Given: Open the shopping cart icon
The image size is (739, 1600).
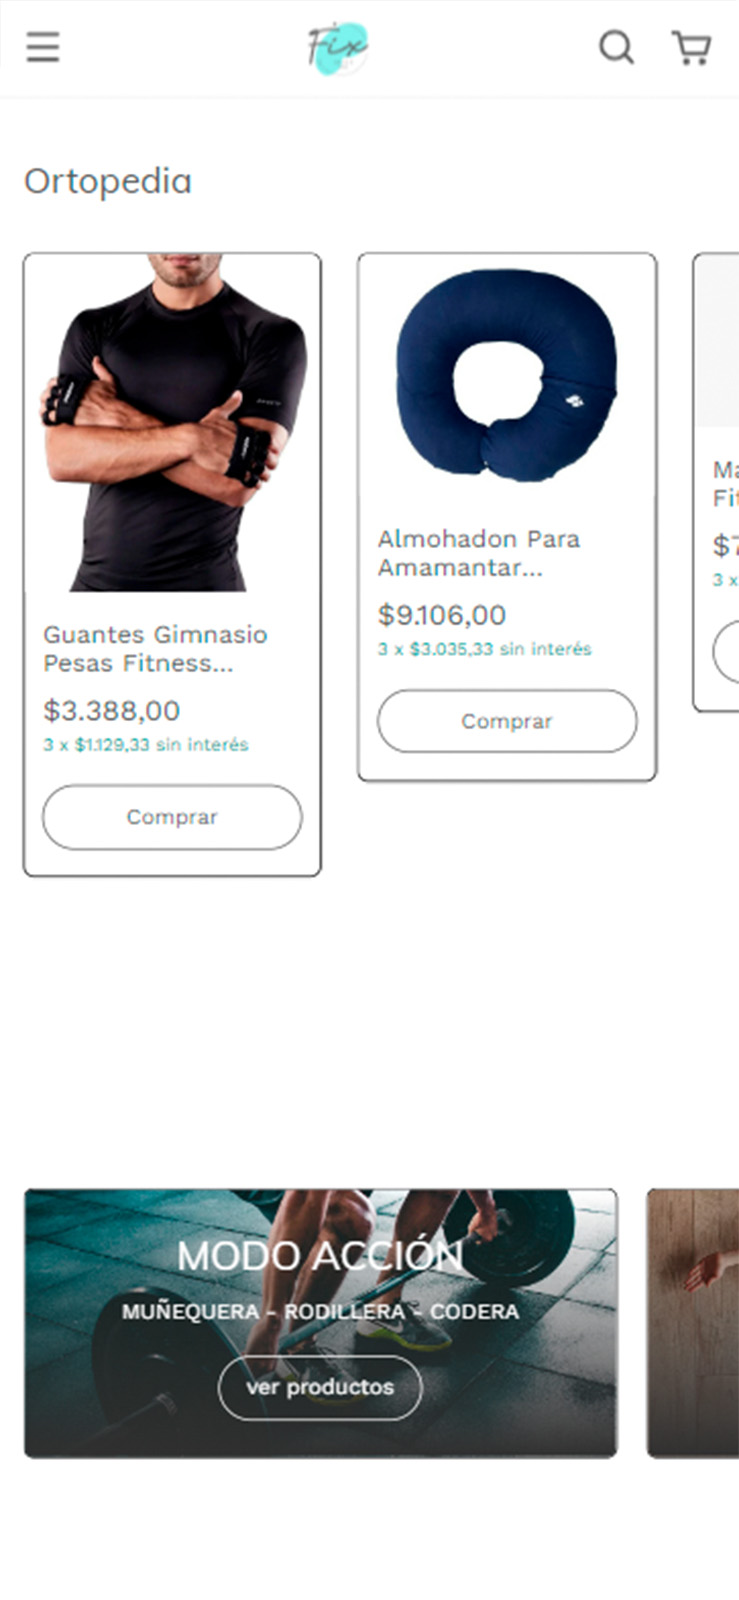Looking at the screenshot, I should [x=691, y=47].
